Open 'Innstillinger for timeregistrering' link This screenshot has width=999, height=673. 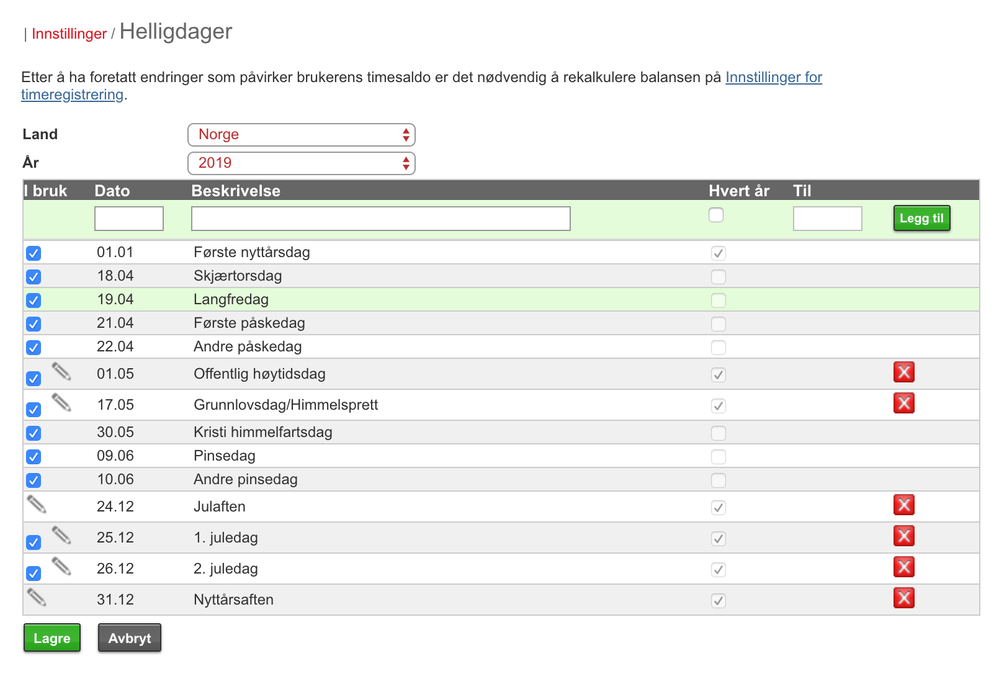click(773, 77)
